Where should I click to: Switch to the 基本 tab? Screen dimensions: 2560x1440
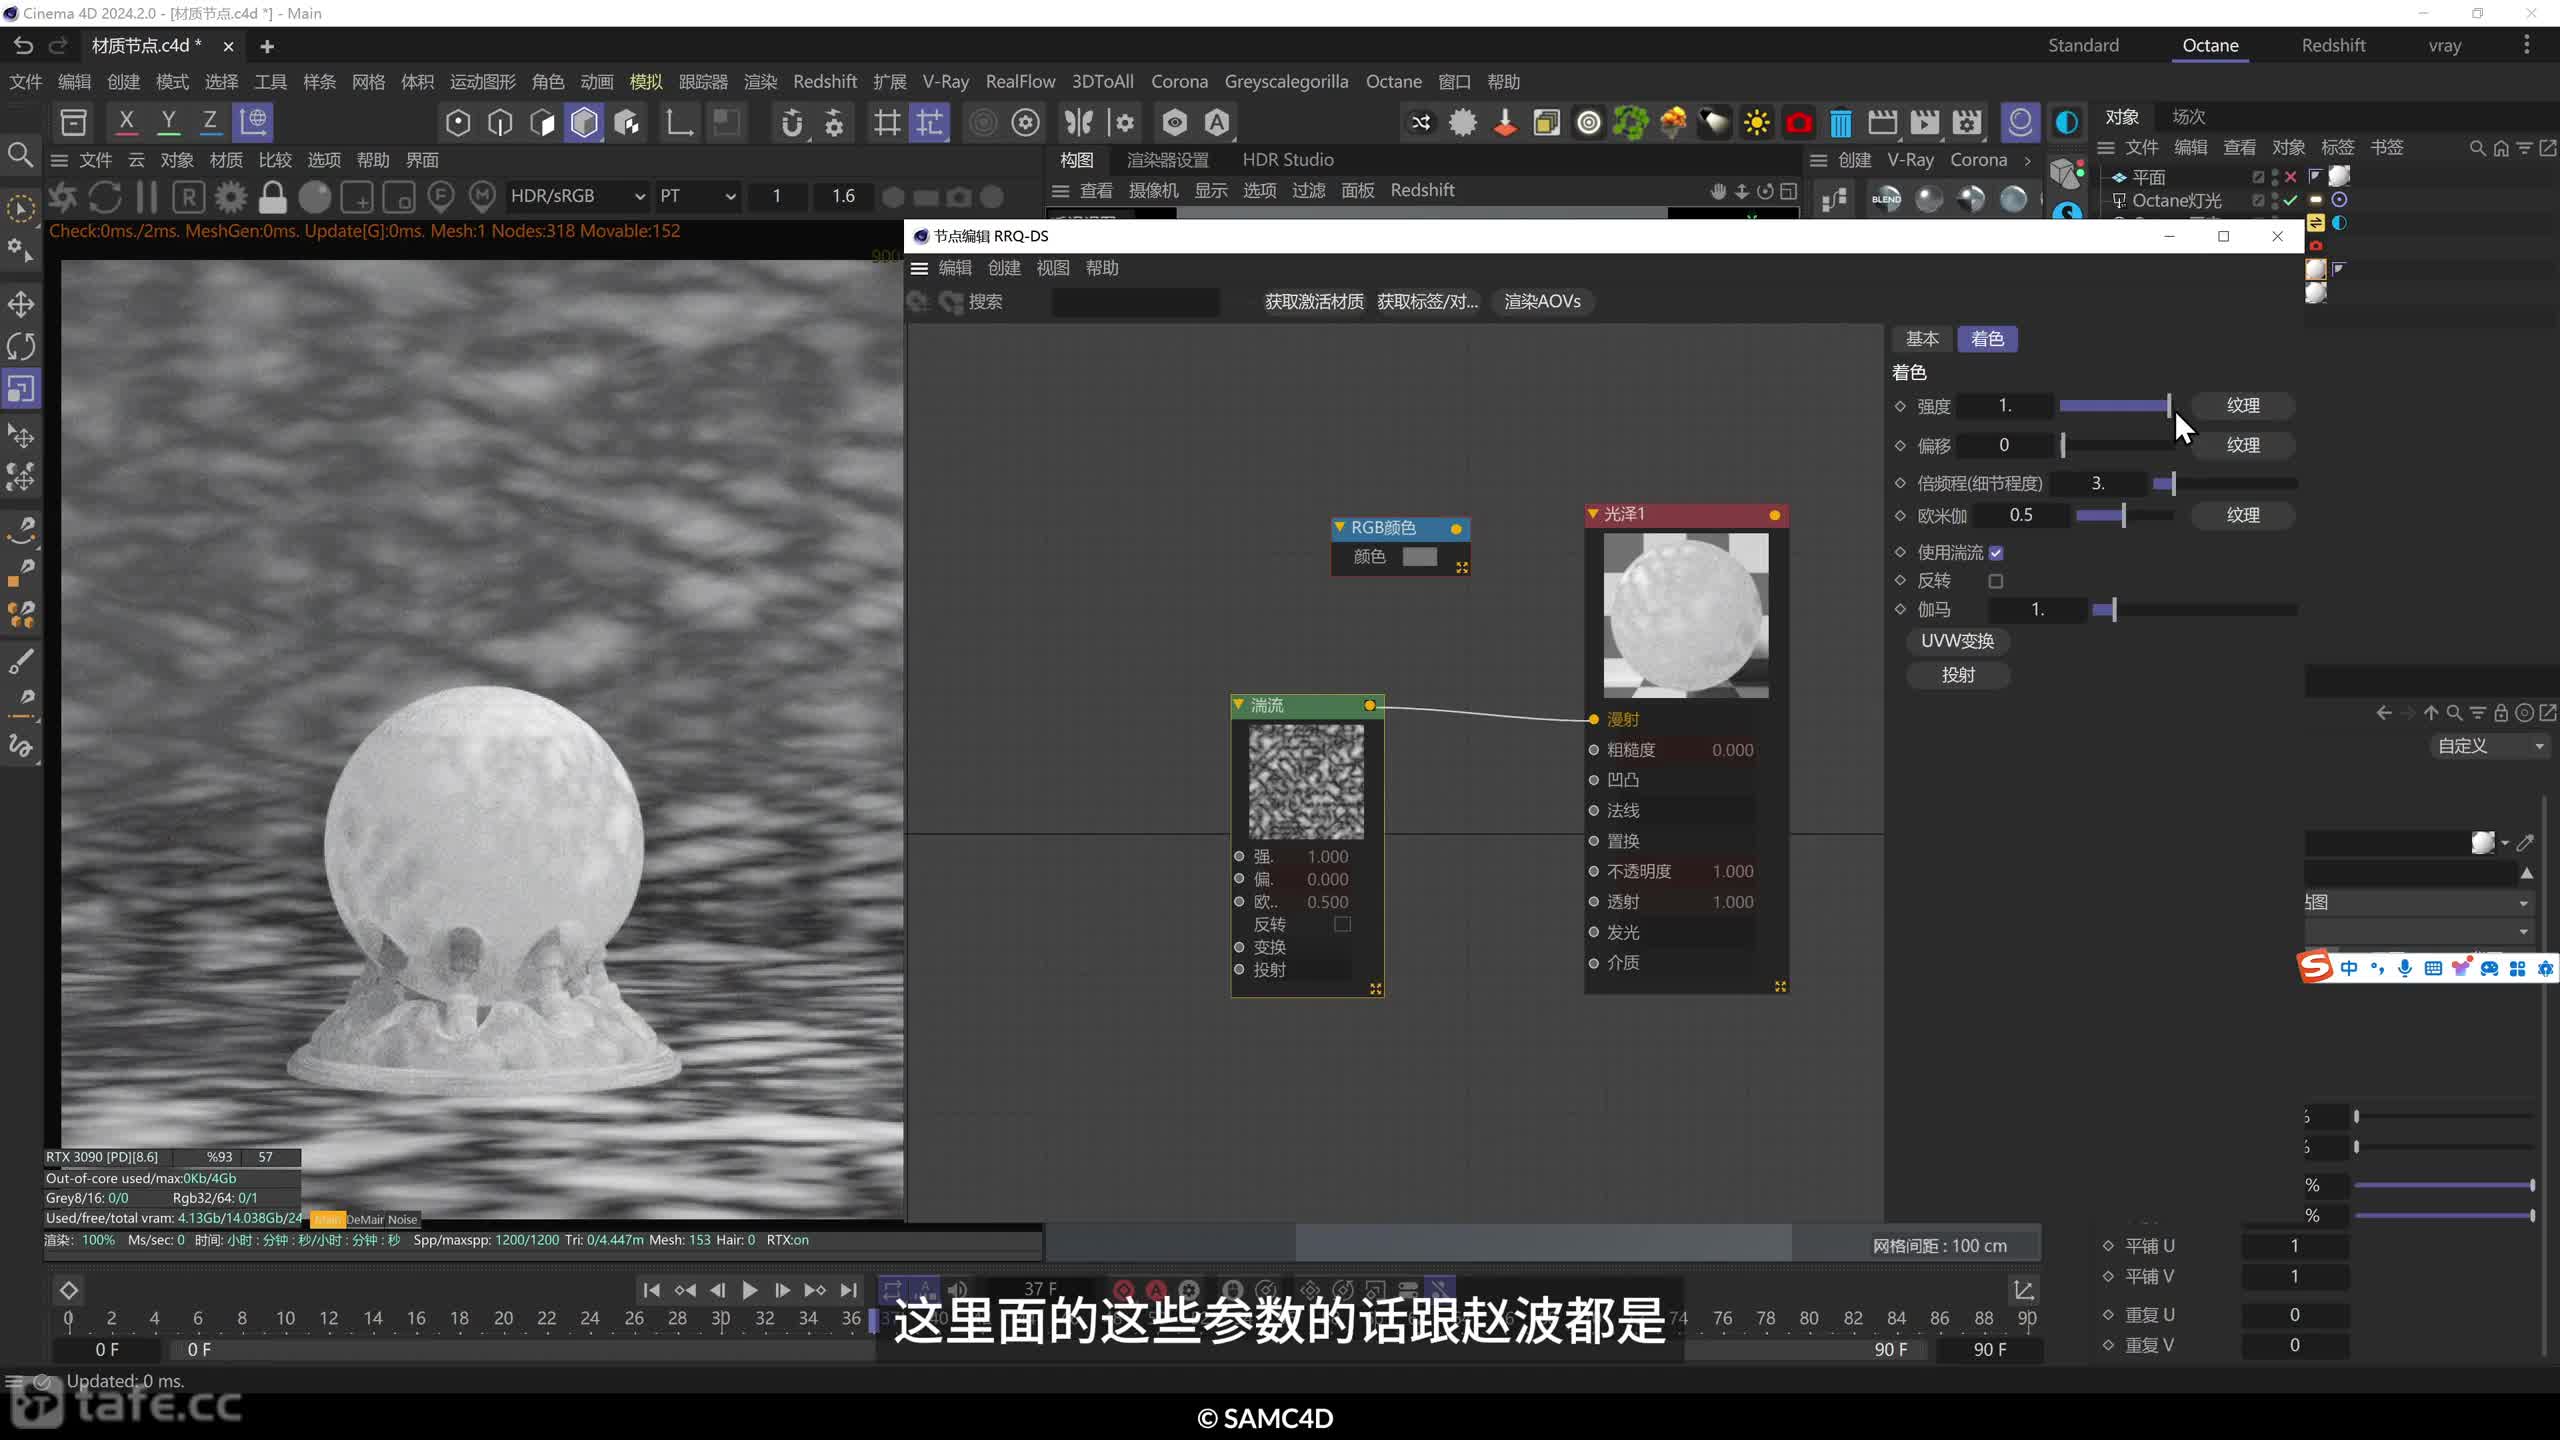coord(1922,339)
